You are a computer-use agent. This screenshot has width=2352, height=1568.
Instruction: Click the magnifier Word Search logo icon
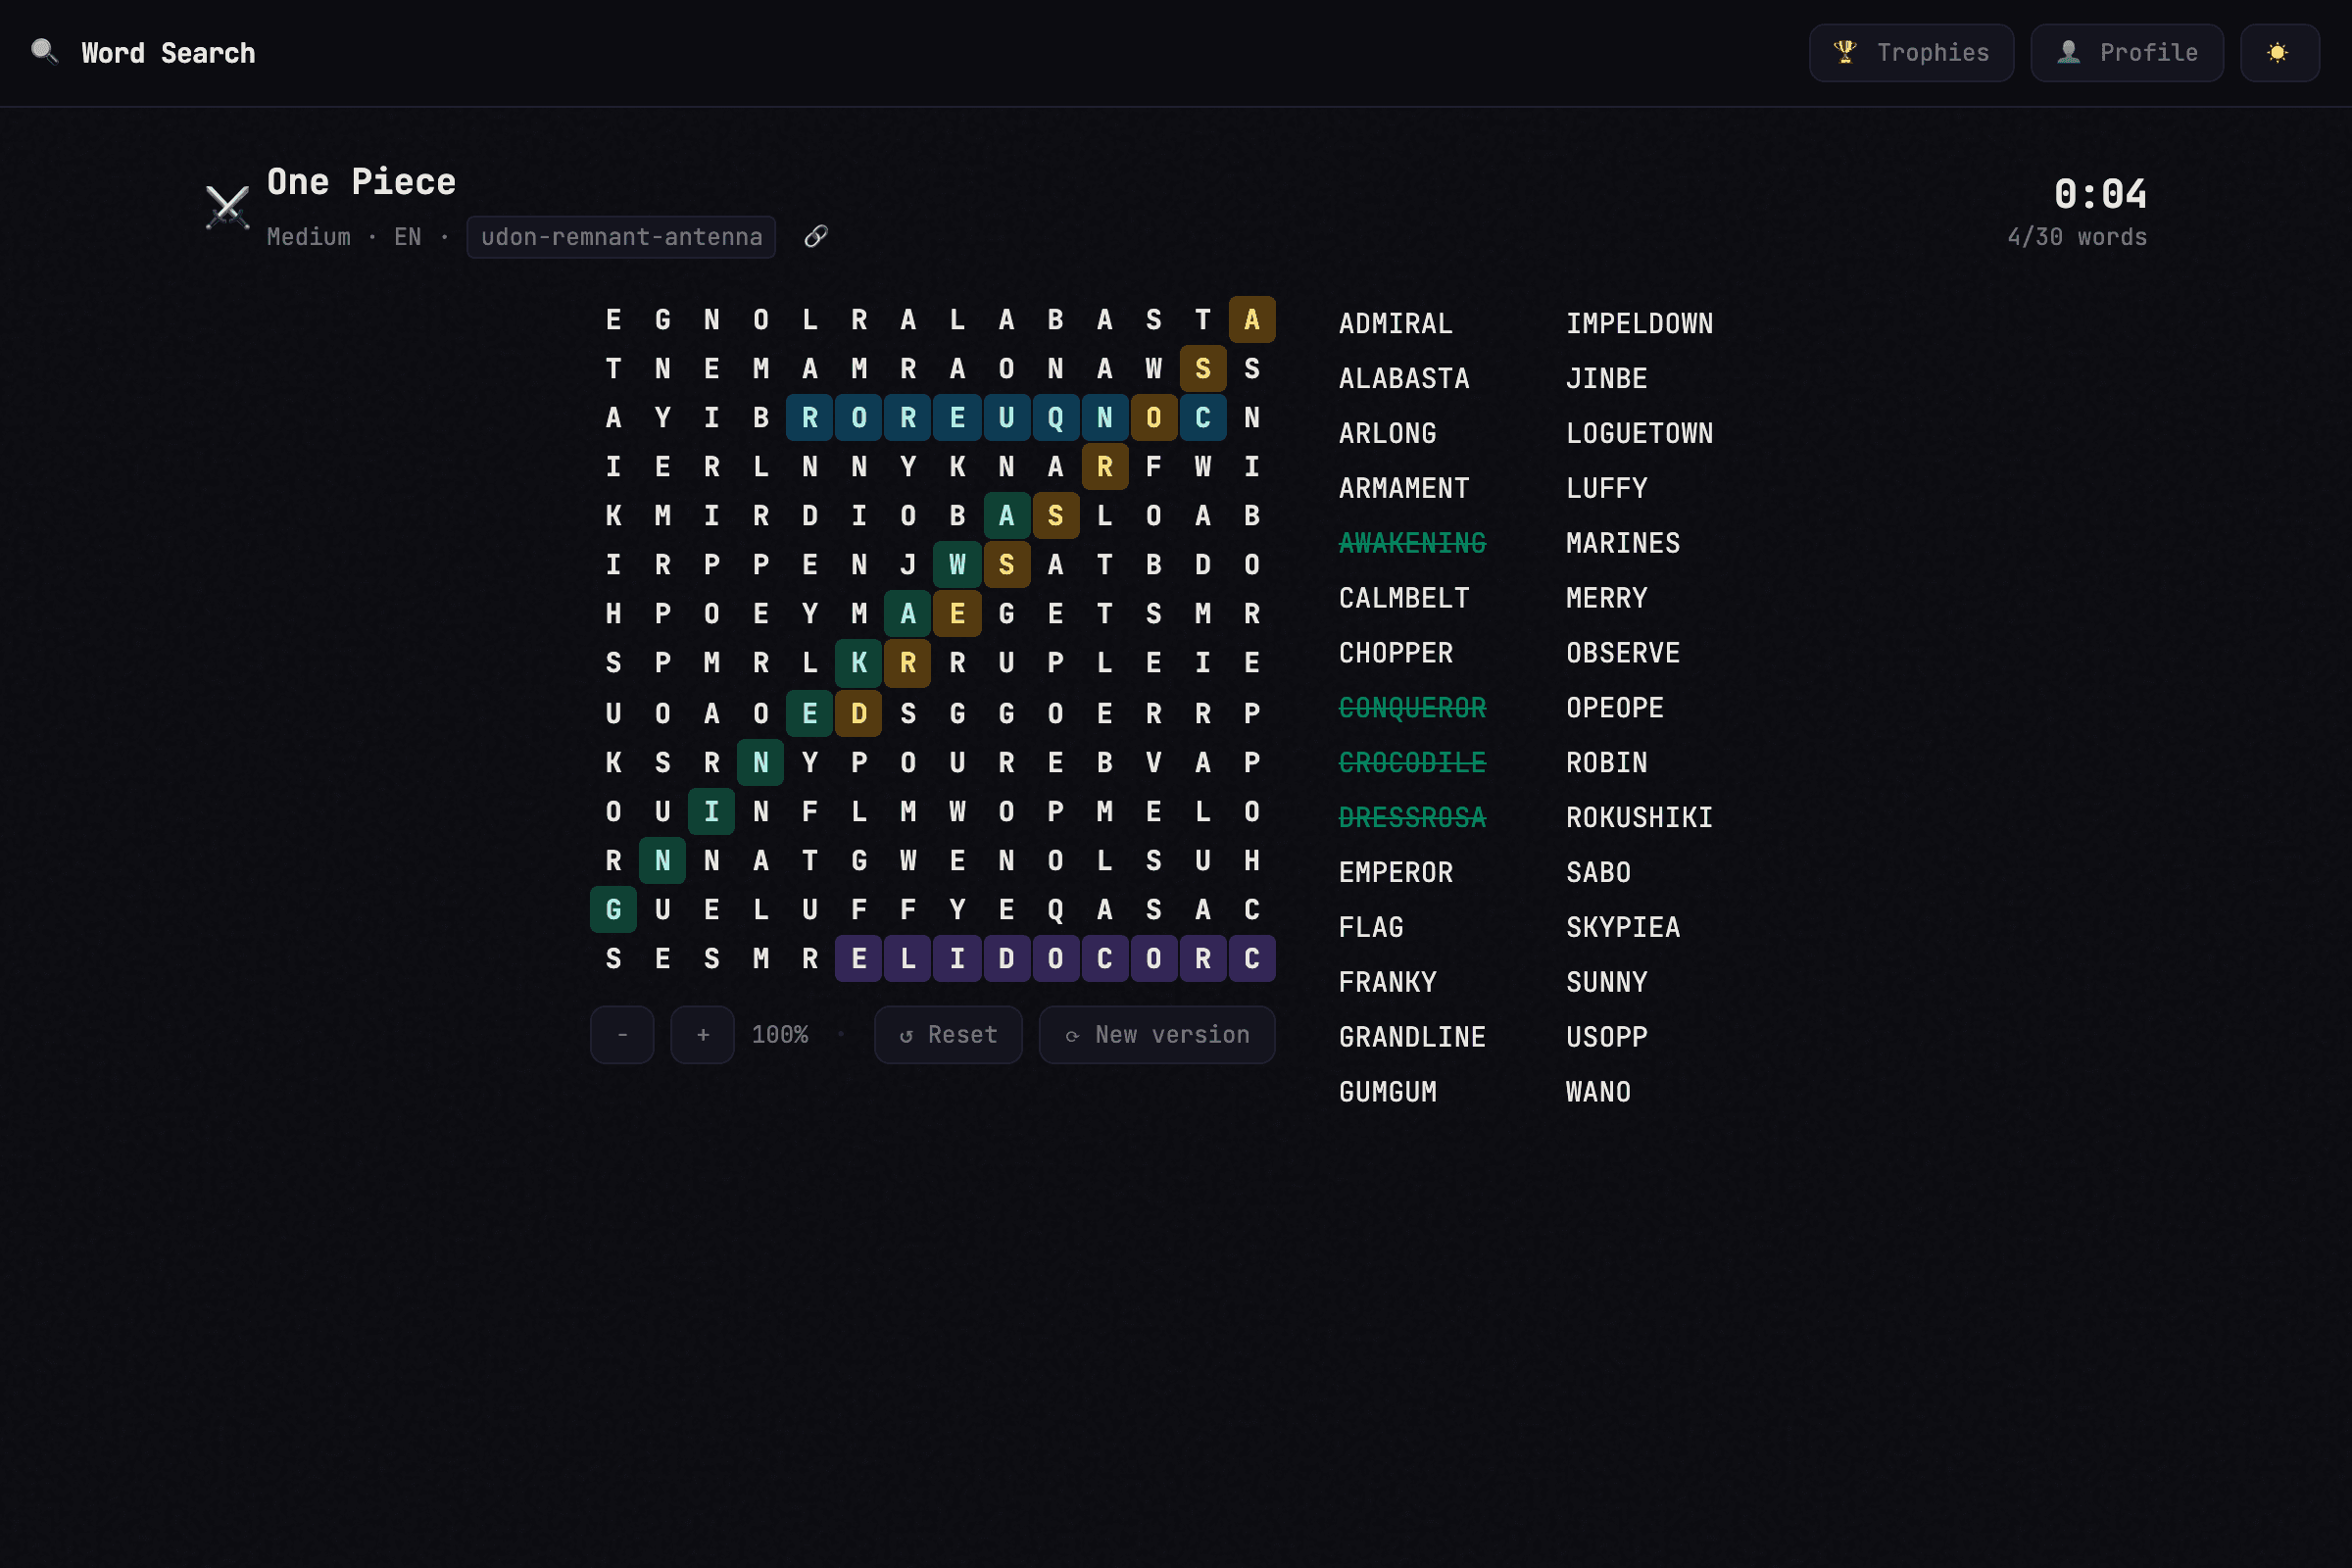(x=44, y=52)
